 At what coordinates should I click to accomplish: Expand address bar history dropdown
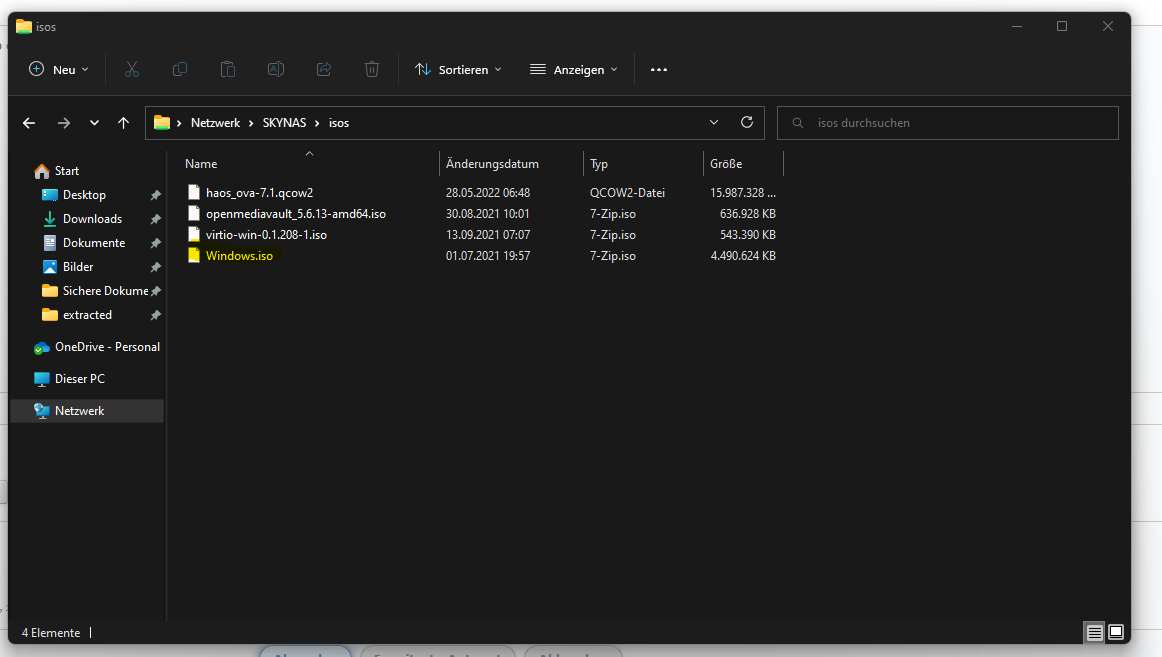[x=714, y=122]
